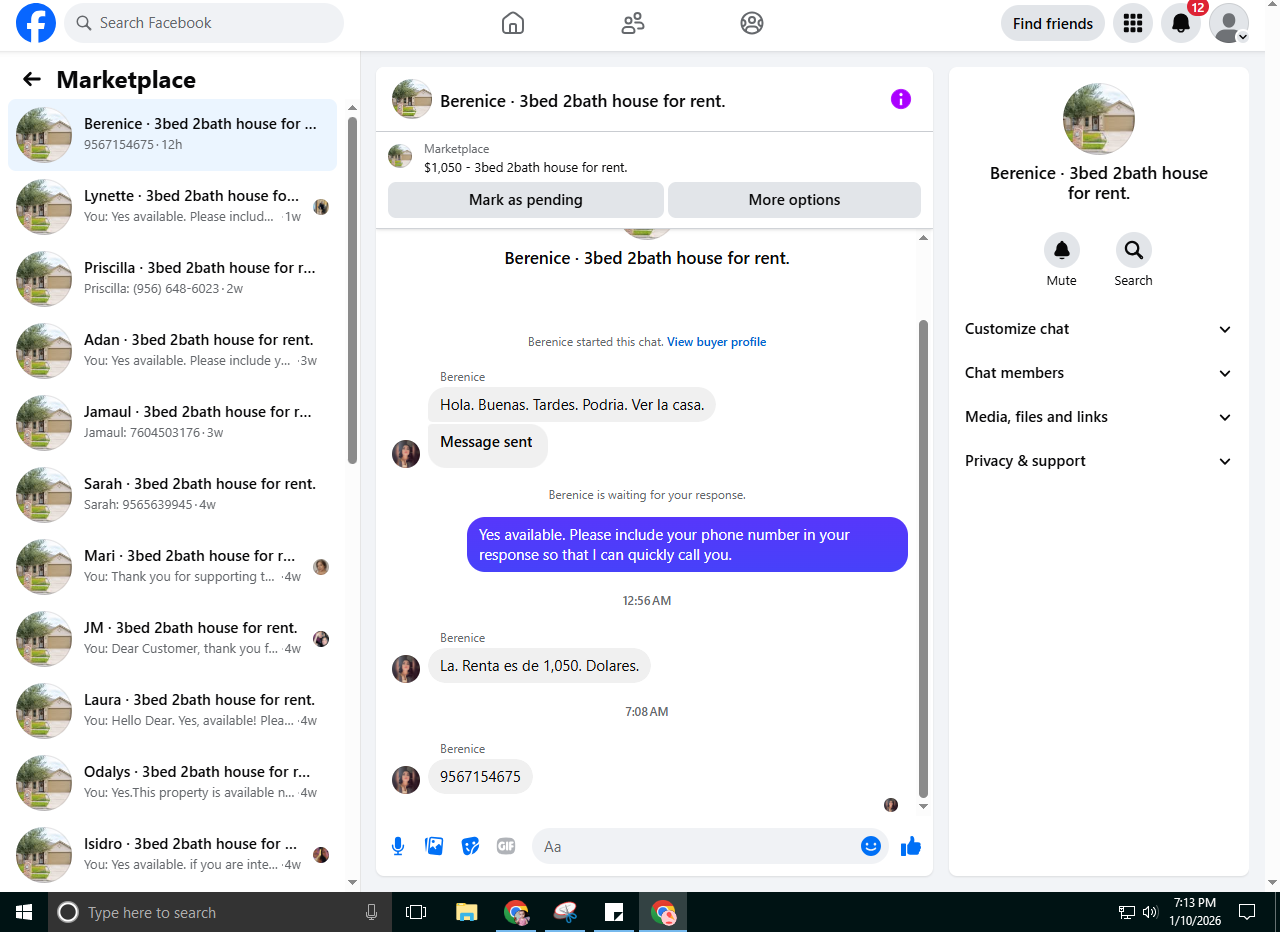Click message 9567154675 from Berenice

[480, 777]
